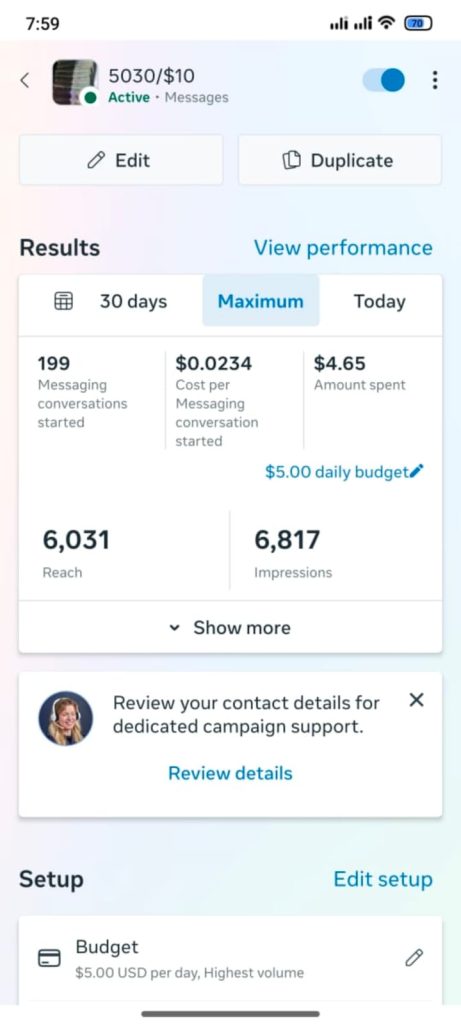Viewport: 461px width, 1024px height.
Task: Tap the Budget row edit pencil icon
Action: (x=414, y=957)
